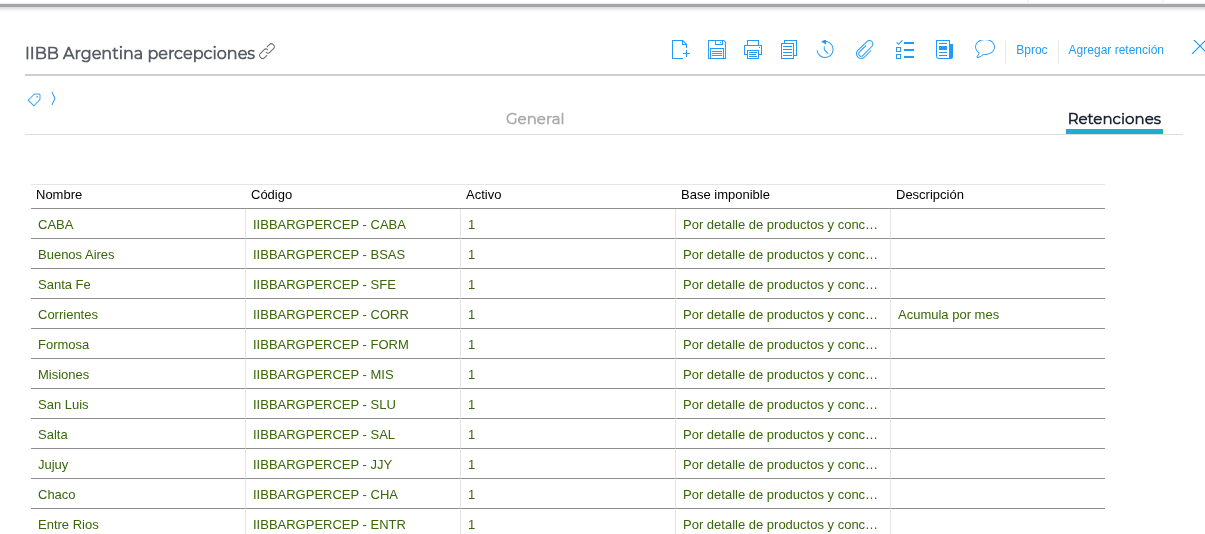Open attachments with the paperclip icon
Screen dimensions: 1205x534
(865, 49)
